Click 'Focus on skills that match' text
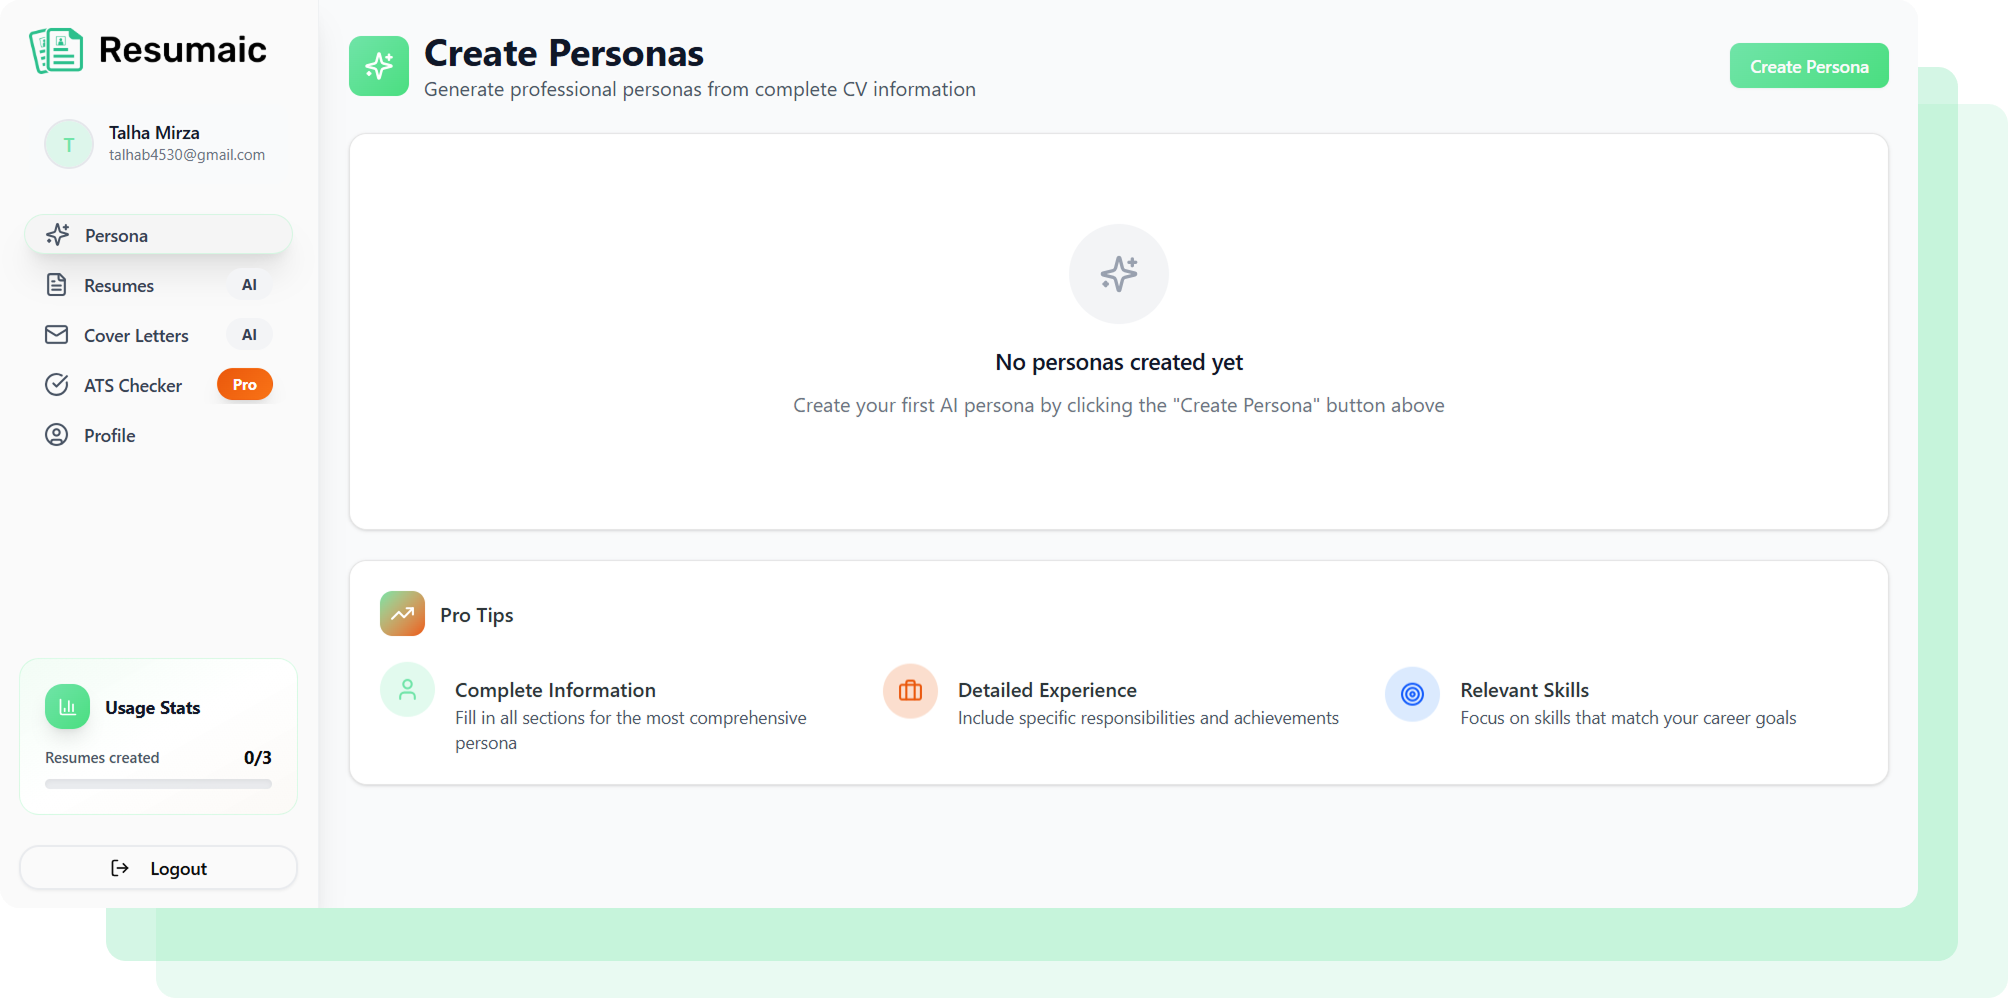Screen dimensions: 2008x998 click(1628, 718)
